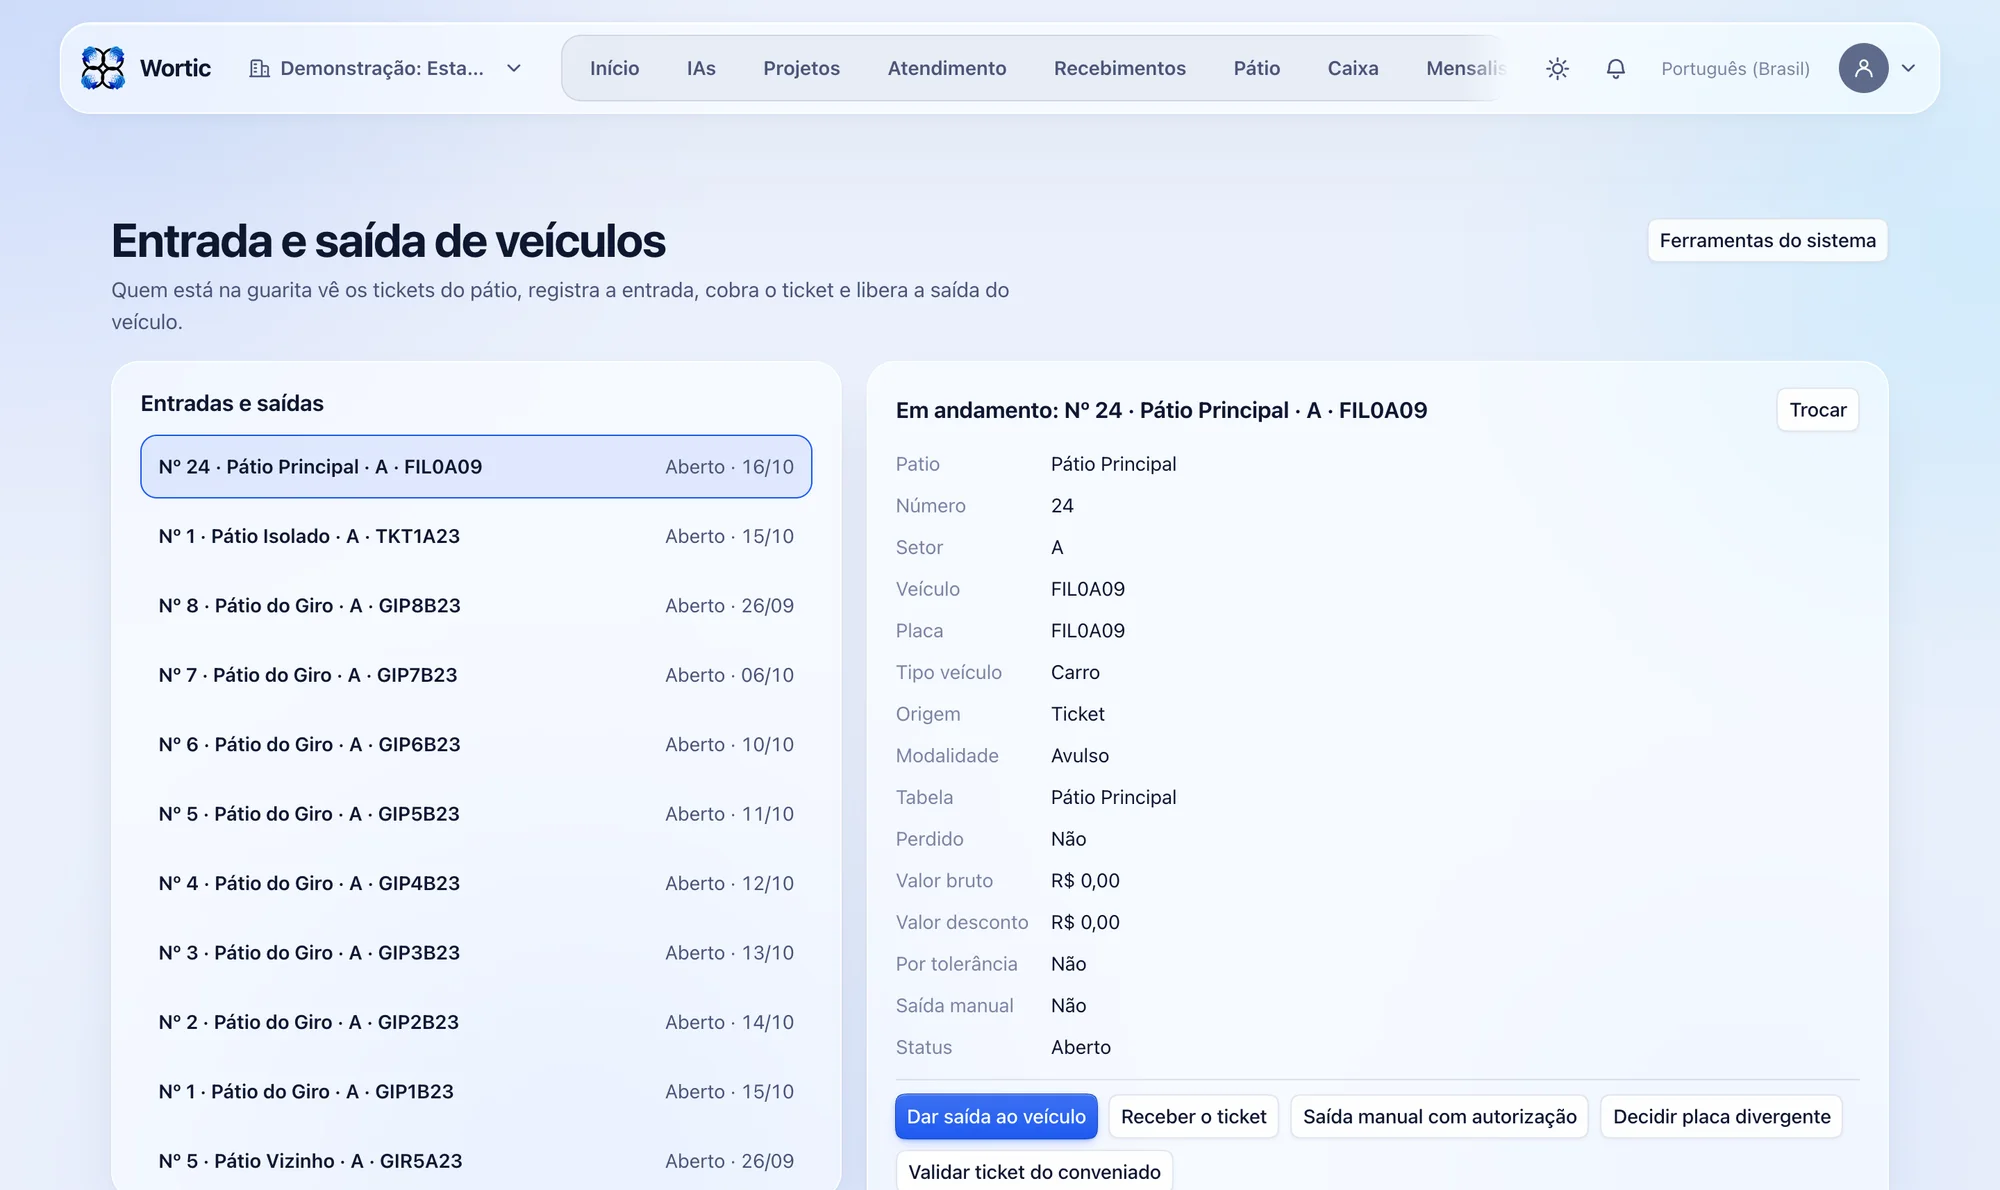Click Ferramentas do sistema button

pos(1767,240)
